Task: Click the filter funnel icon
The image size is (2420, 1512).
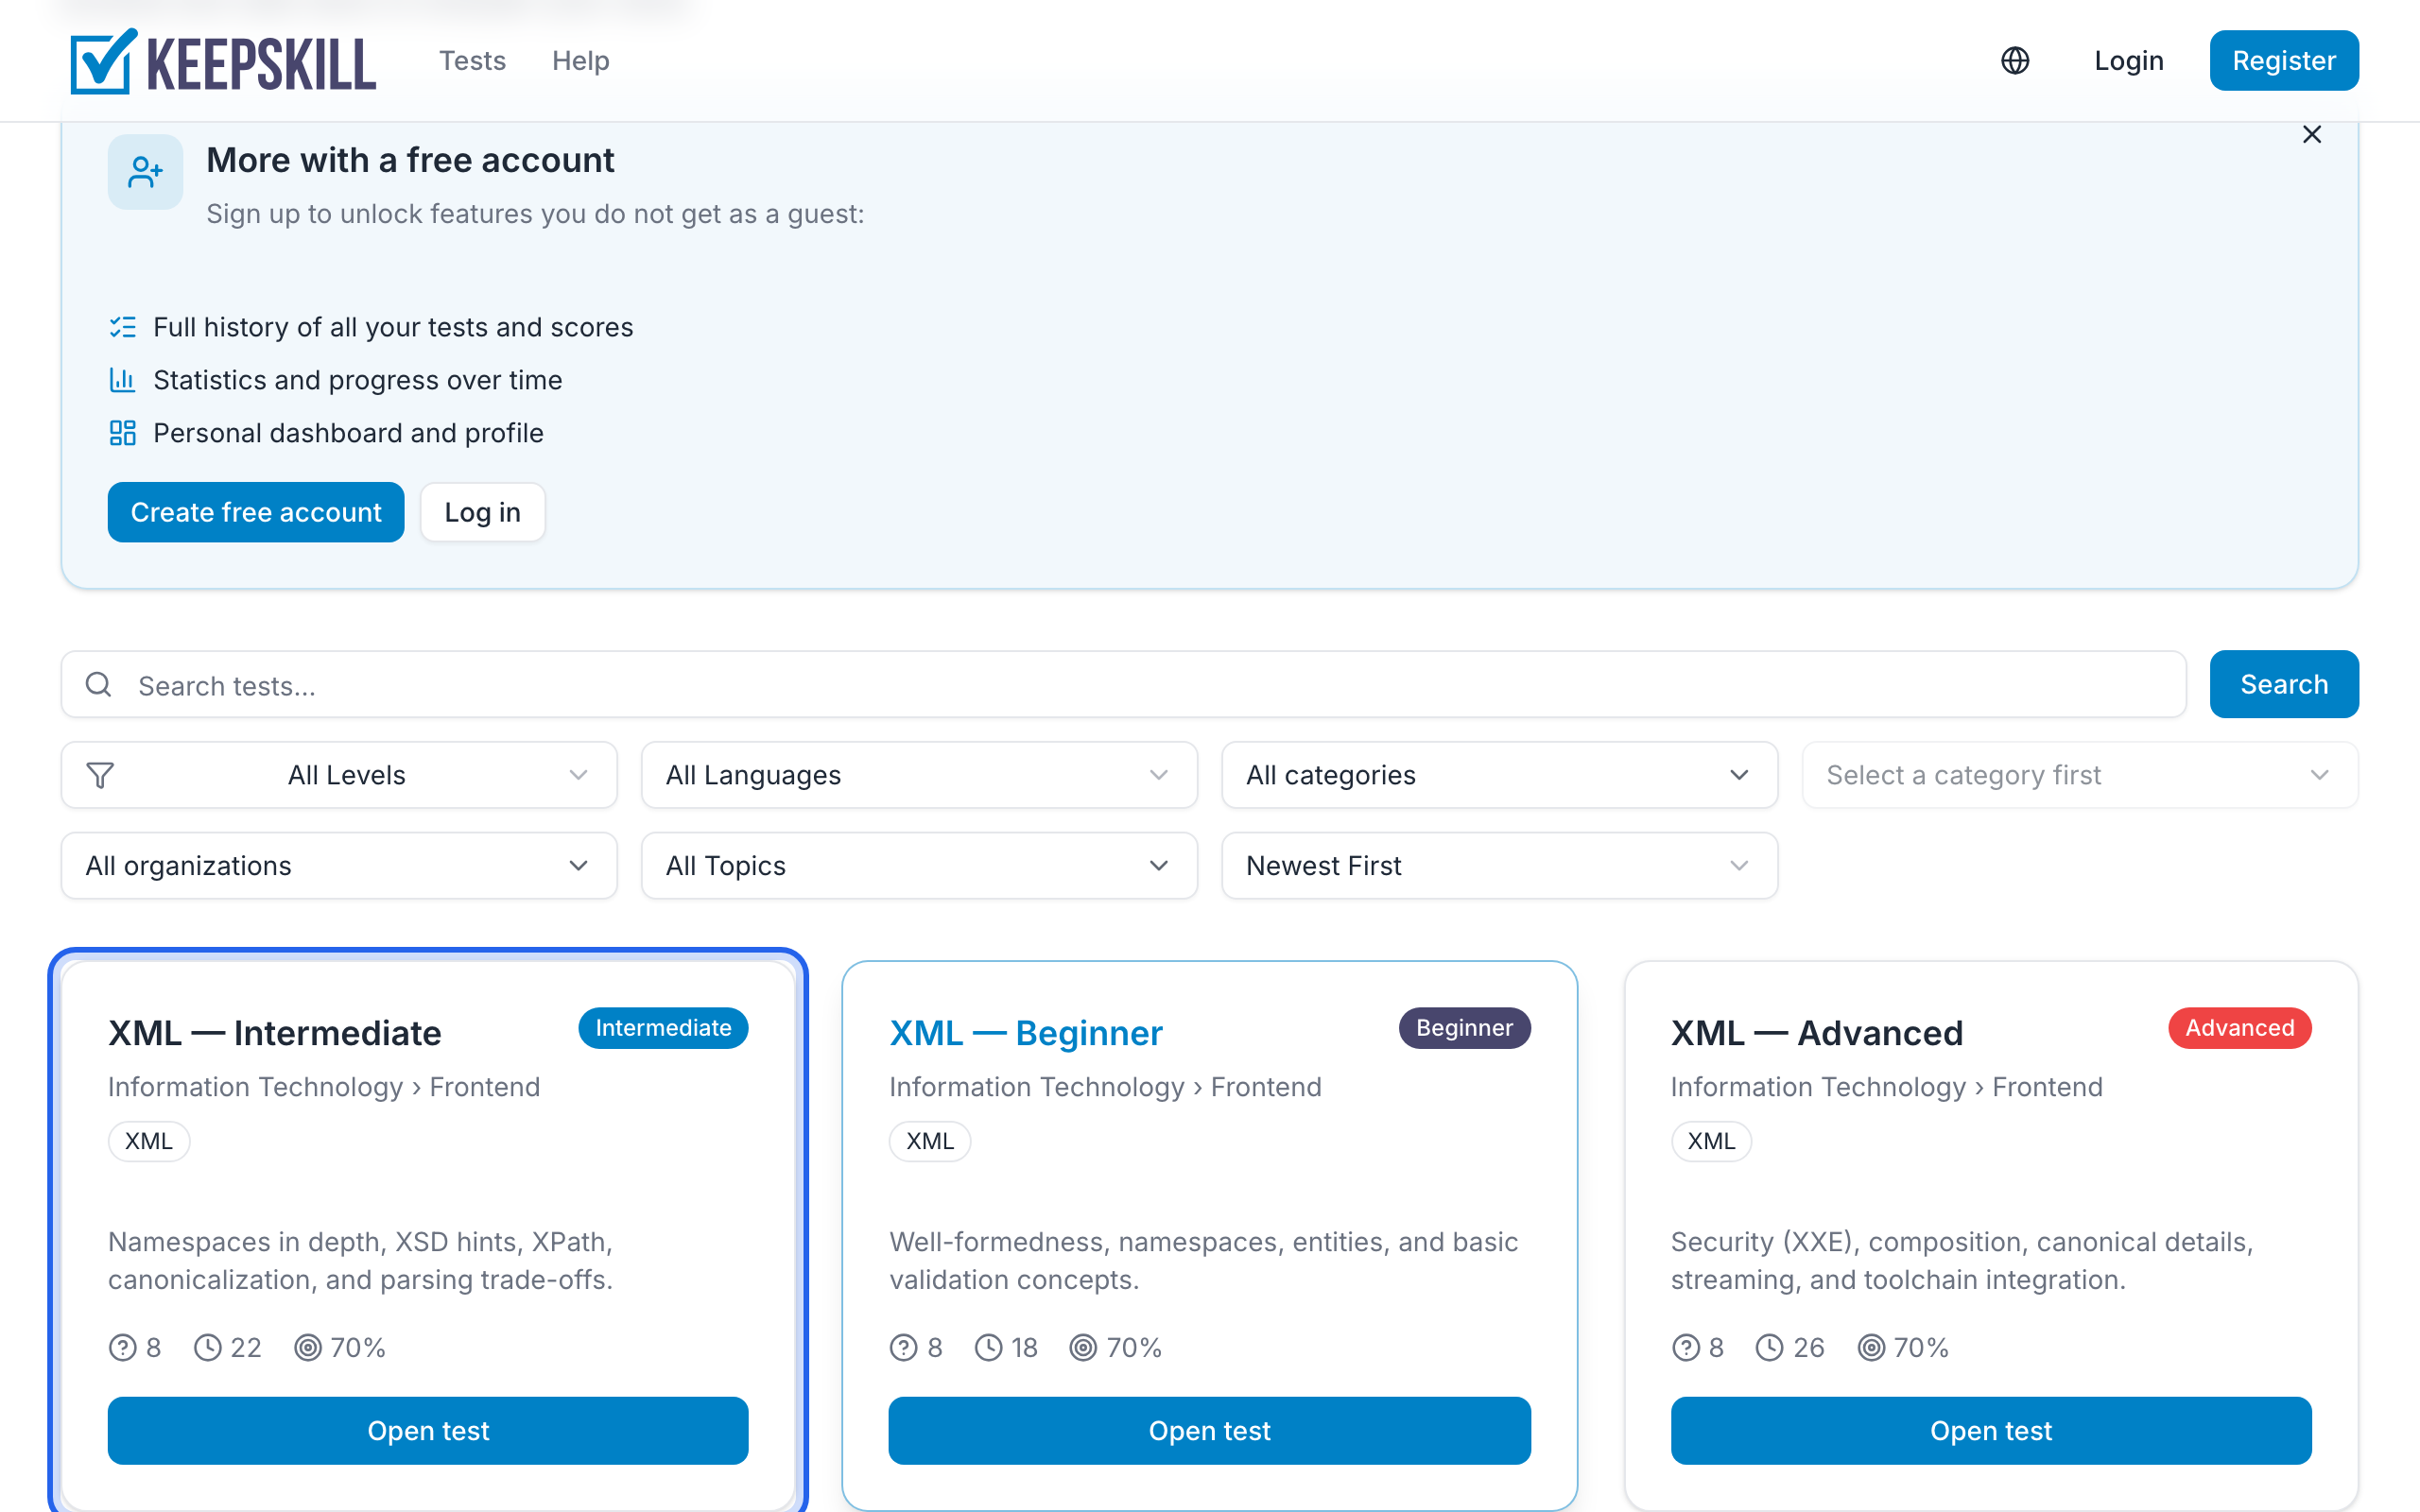Action: coord(100,775)
